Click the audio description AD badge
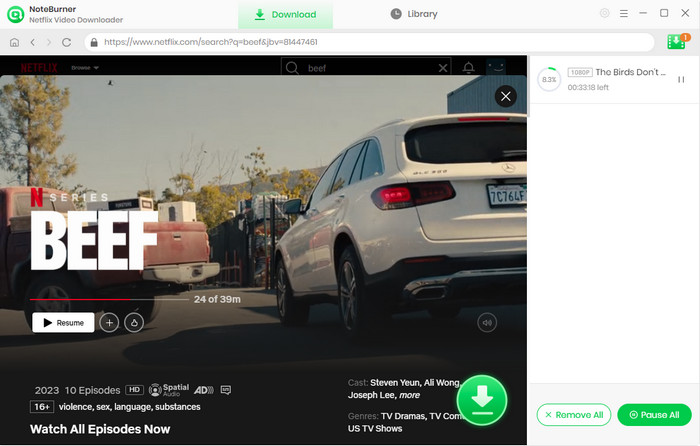This screenshot has height=446, width=700. pyautogui.click(x=204, y=390)
